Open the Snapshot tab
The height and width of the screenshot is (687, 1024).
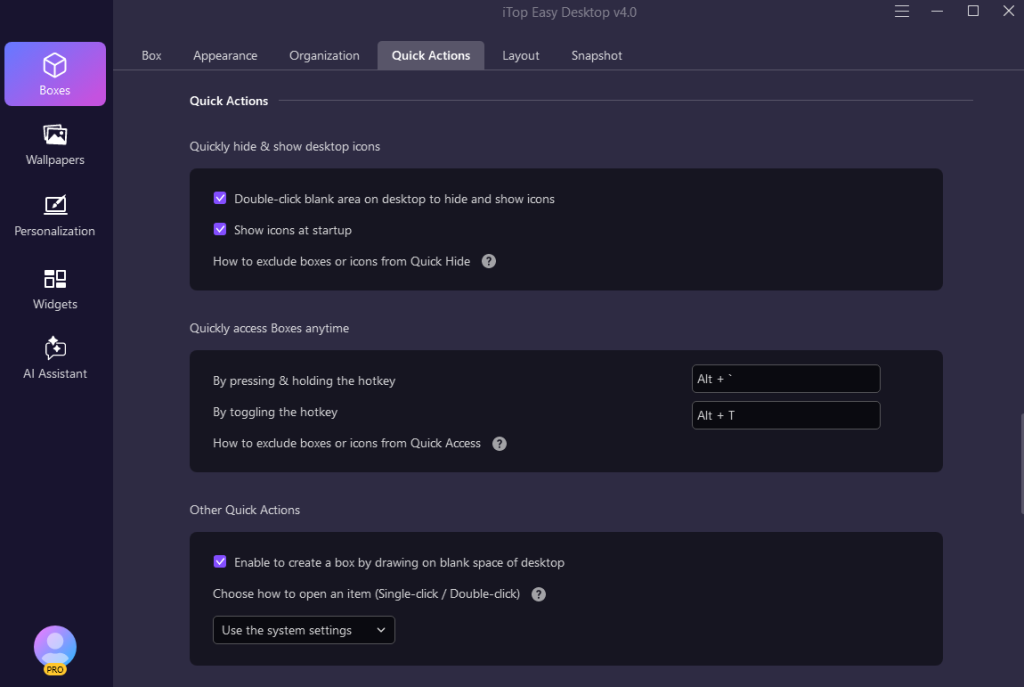point(596,56)
